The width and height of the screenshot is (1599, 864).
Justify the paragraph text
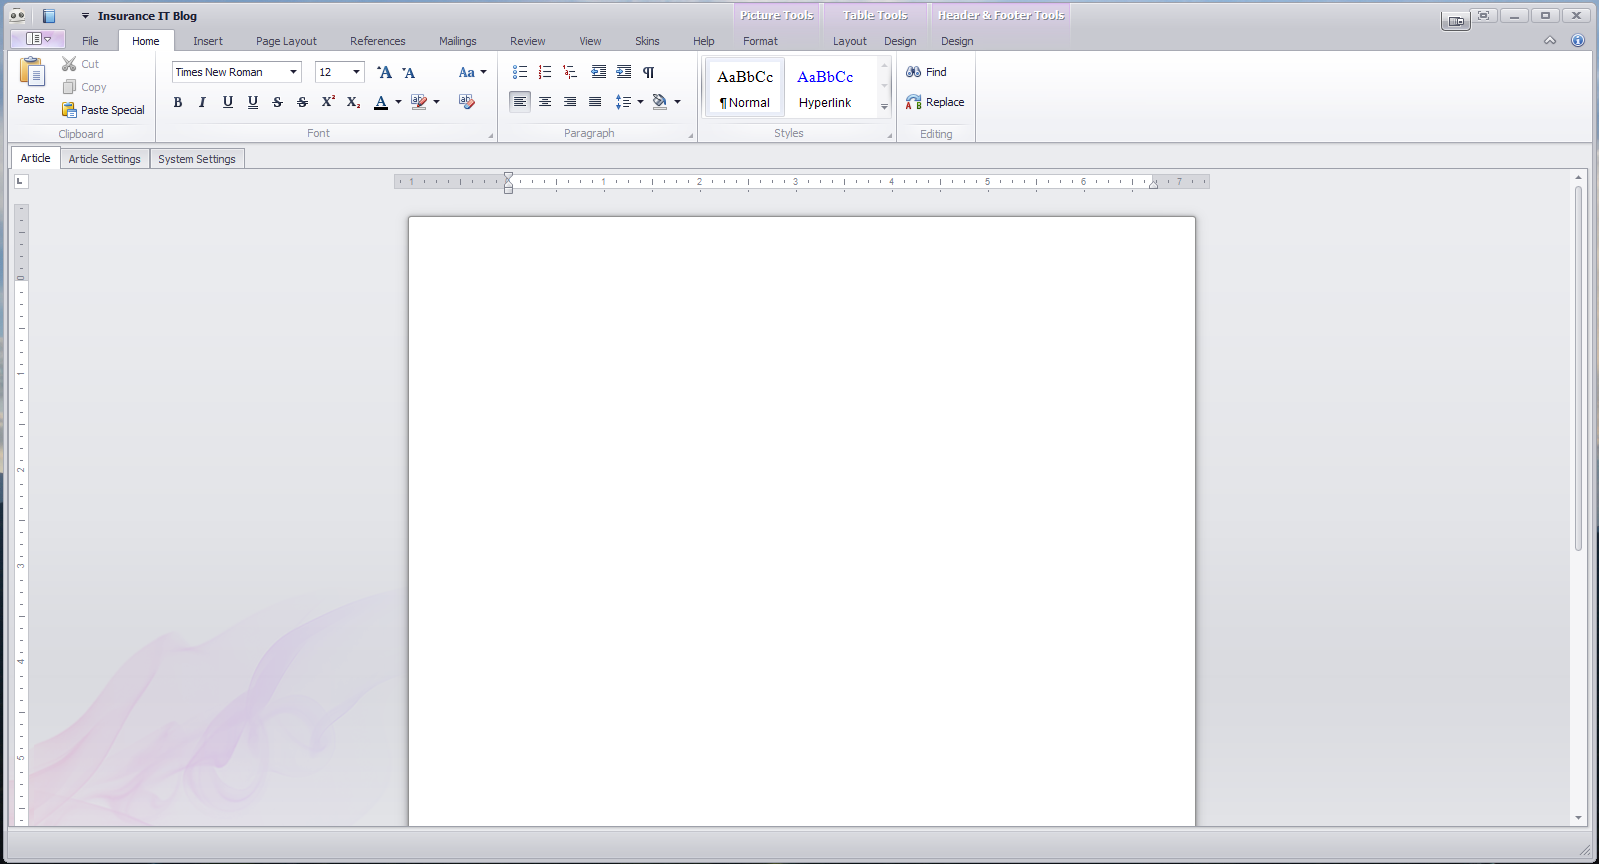click(595, 102)
